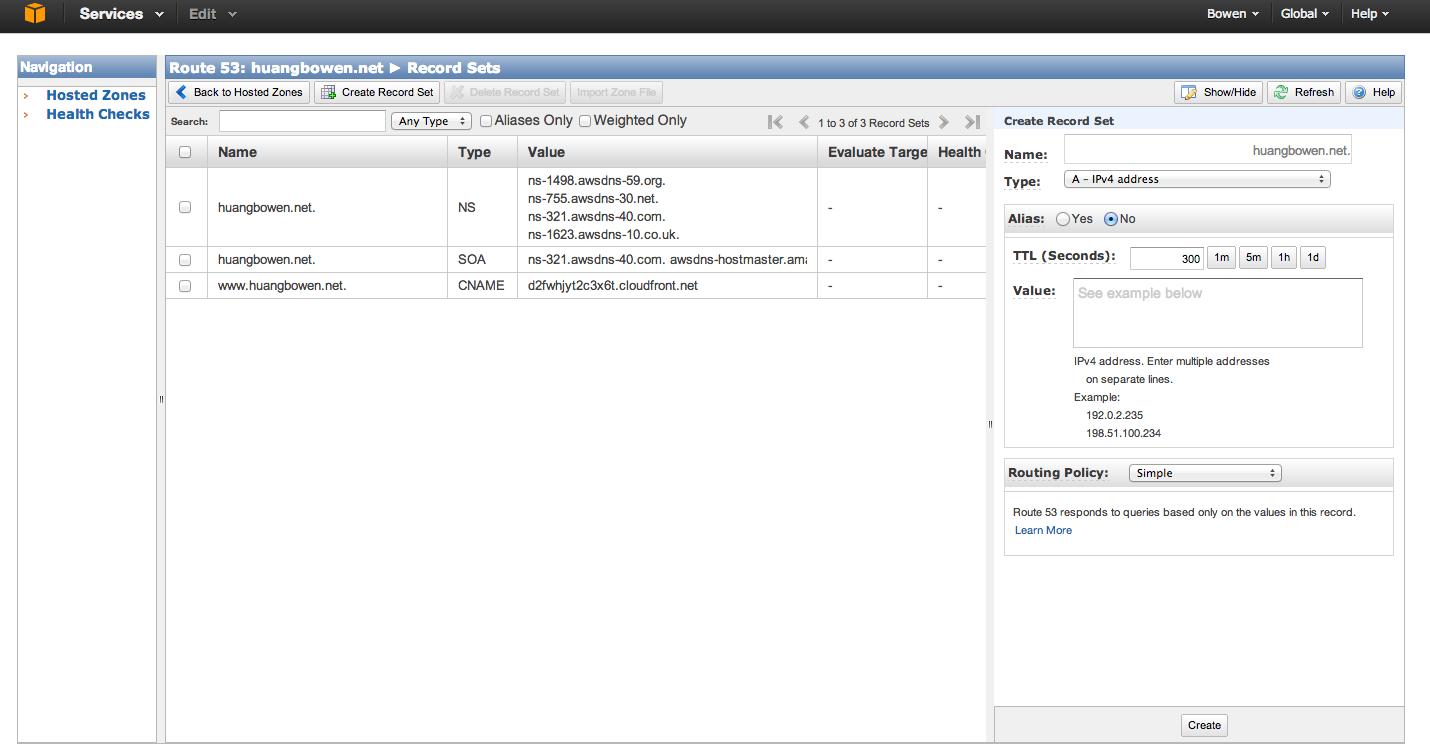Focus the Search input field
The width and height of the screenshot is (1430, 750).
click(302, 121)
